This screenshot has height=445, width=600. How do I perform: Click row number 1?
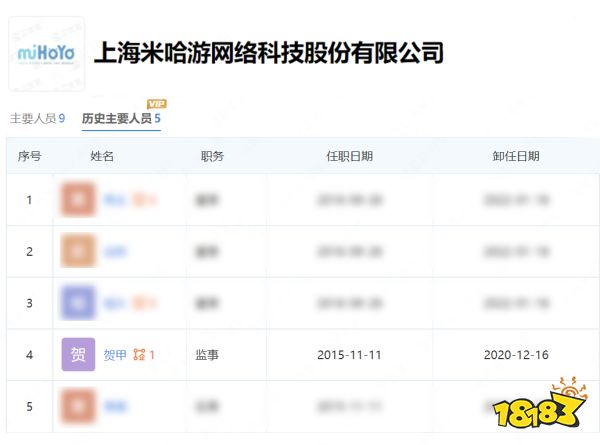(29, 200)
